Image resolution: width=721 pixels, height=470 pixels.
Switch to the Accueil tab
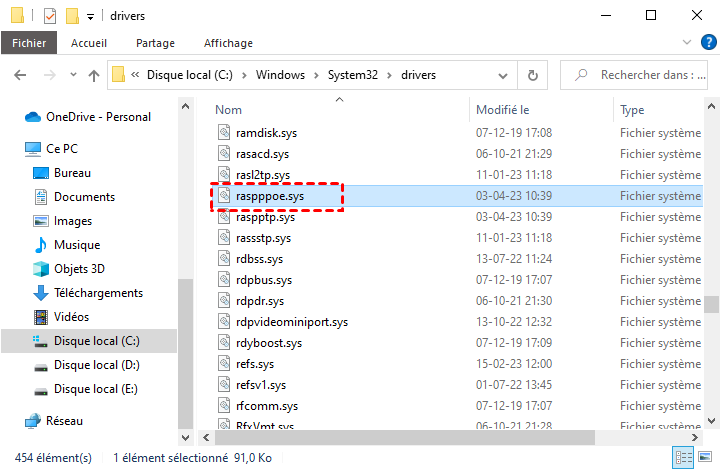[x=89, y=43]
